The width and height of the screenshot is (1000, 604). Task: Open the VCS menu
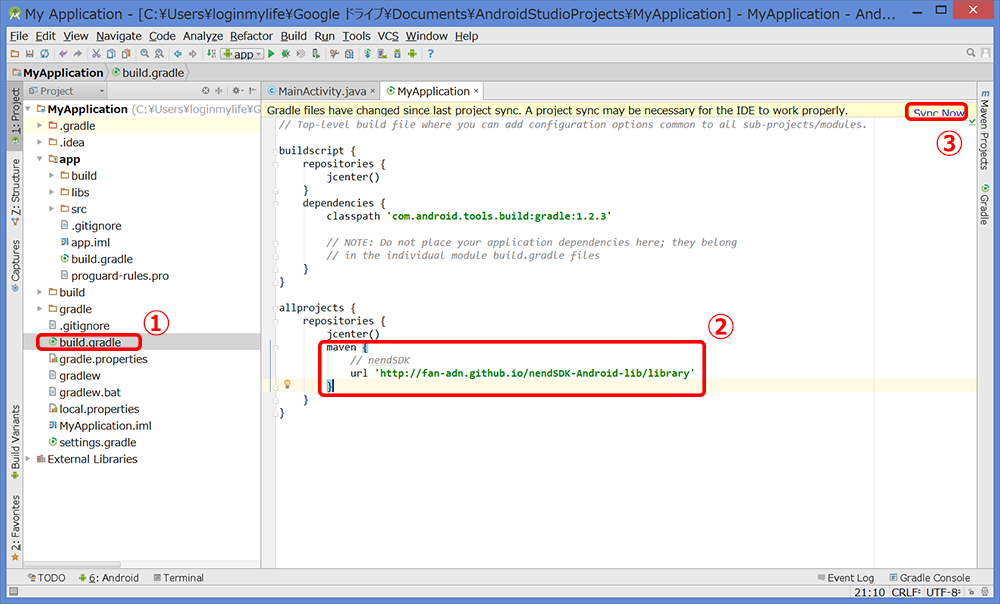click(388, 36)
